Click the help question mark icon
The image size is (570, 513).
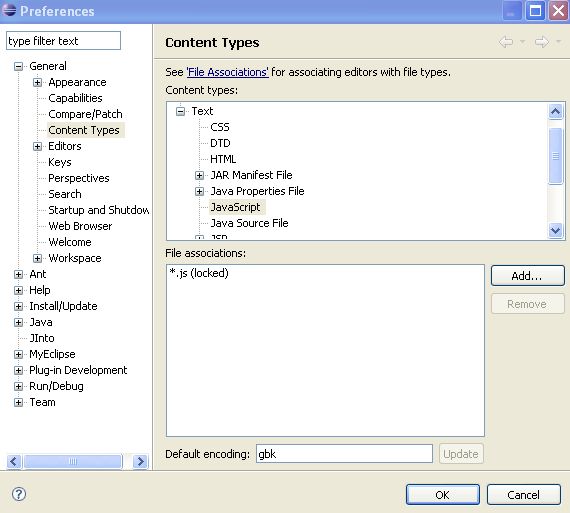(x=19, y=494)
